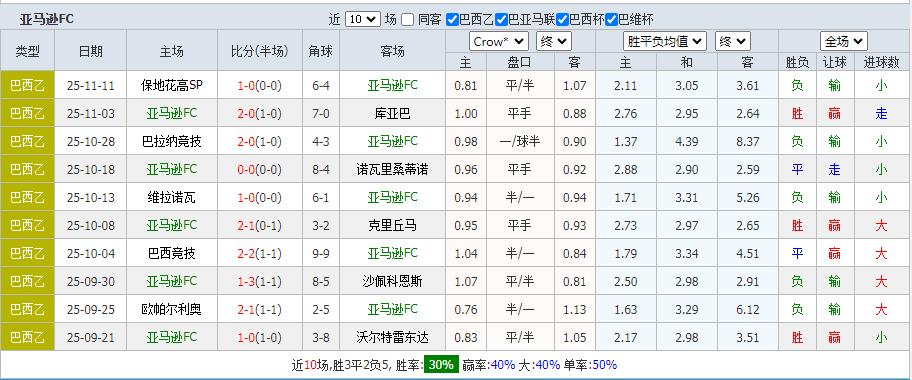Screen dimensions: 912x380
Task: Click the draw odds value 4.39
Action: [x=687, y=141]
